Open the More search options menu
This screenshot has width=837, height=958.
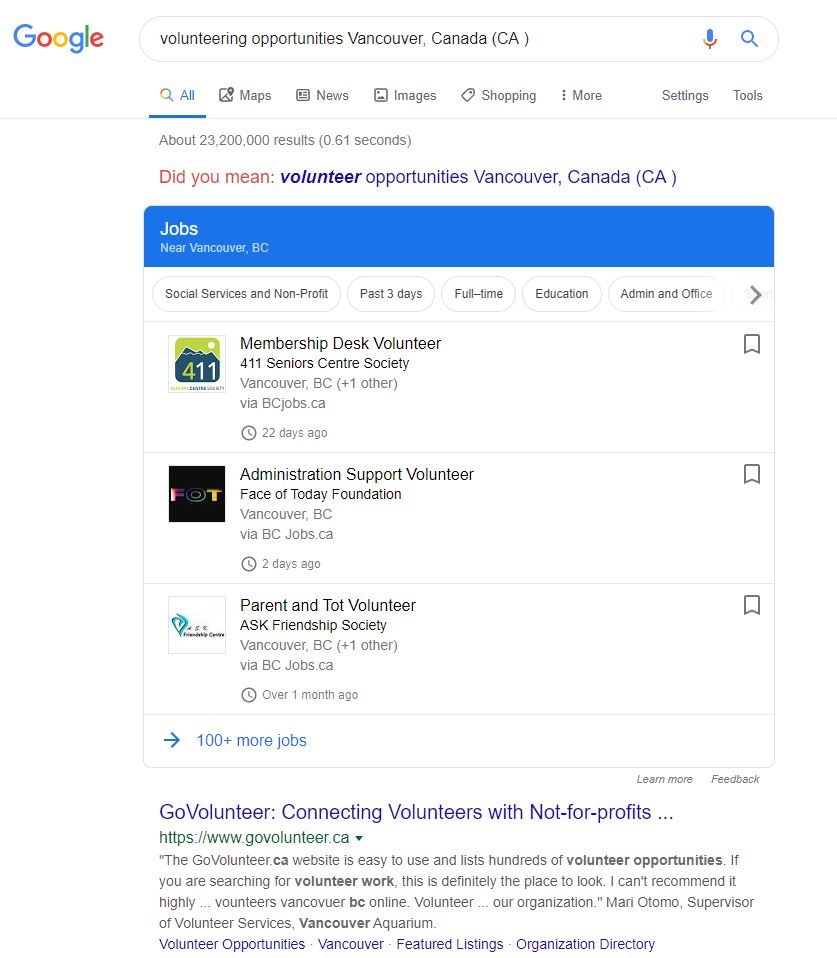coord(581,95)
